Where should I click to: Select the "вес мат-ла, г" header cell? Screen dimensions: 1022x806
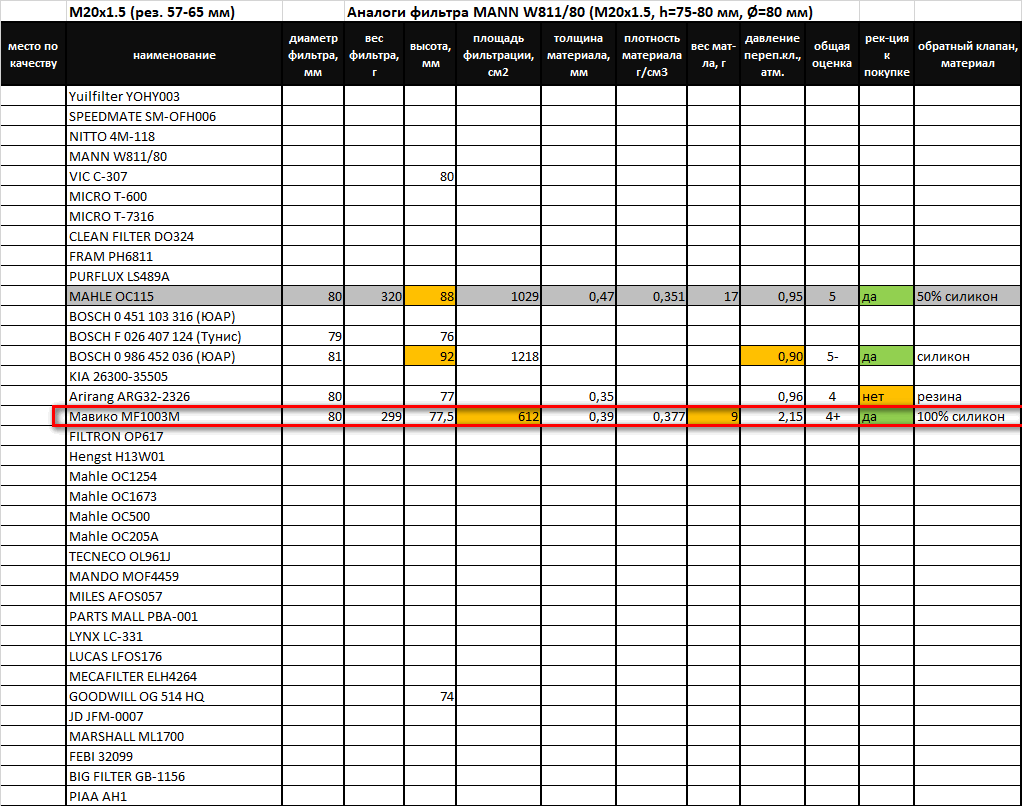tap(714, 55)
